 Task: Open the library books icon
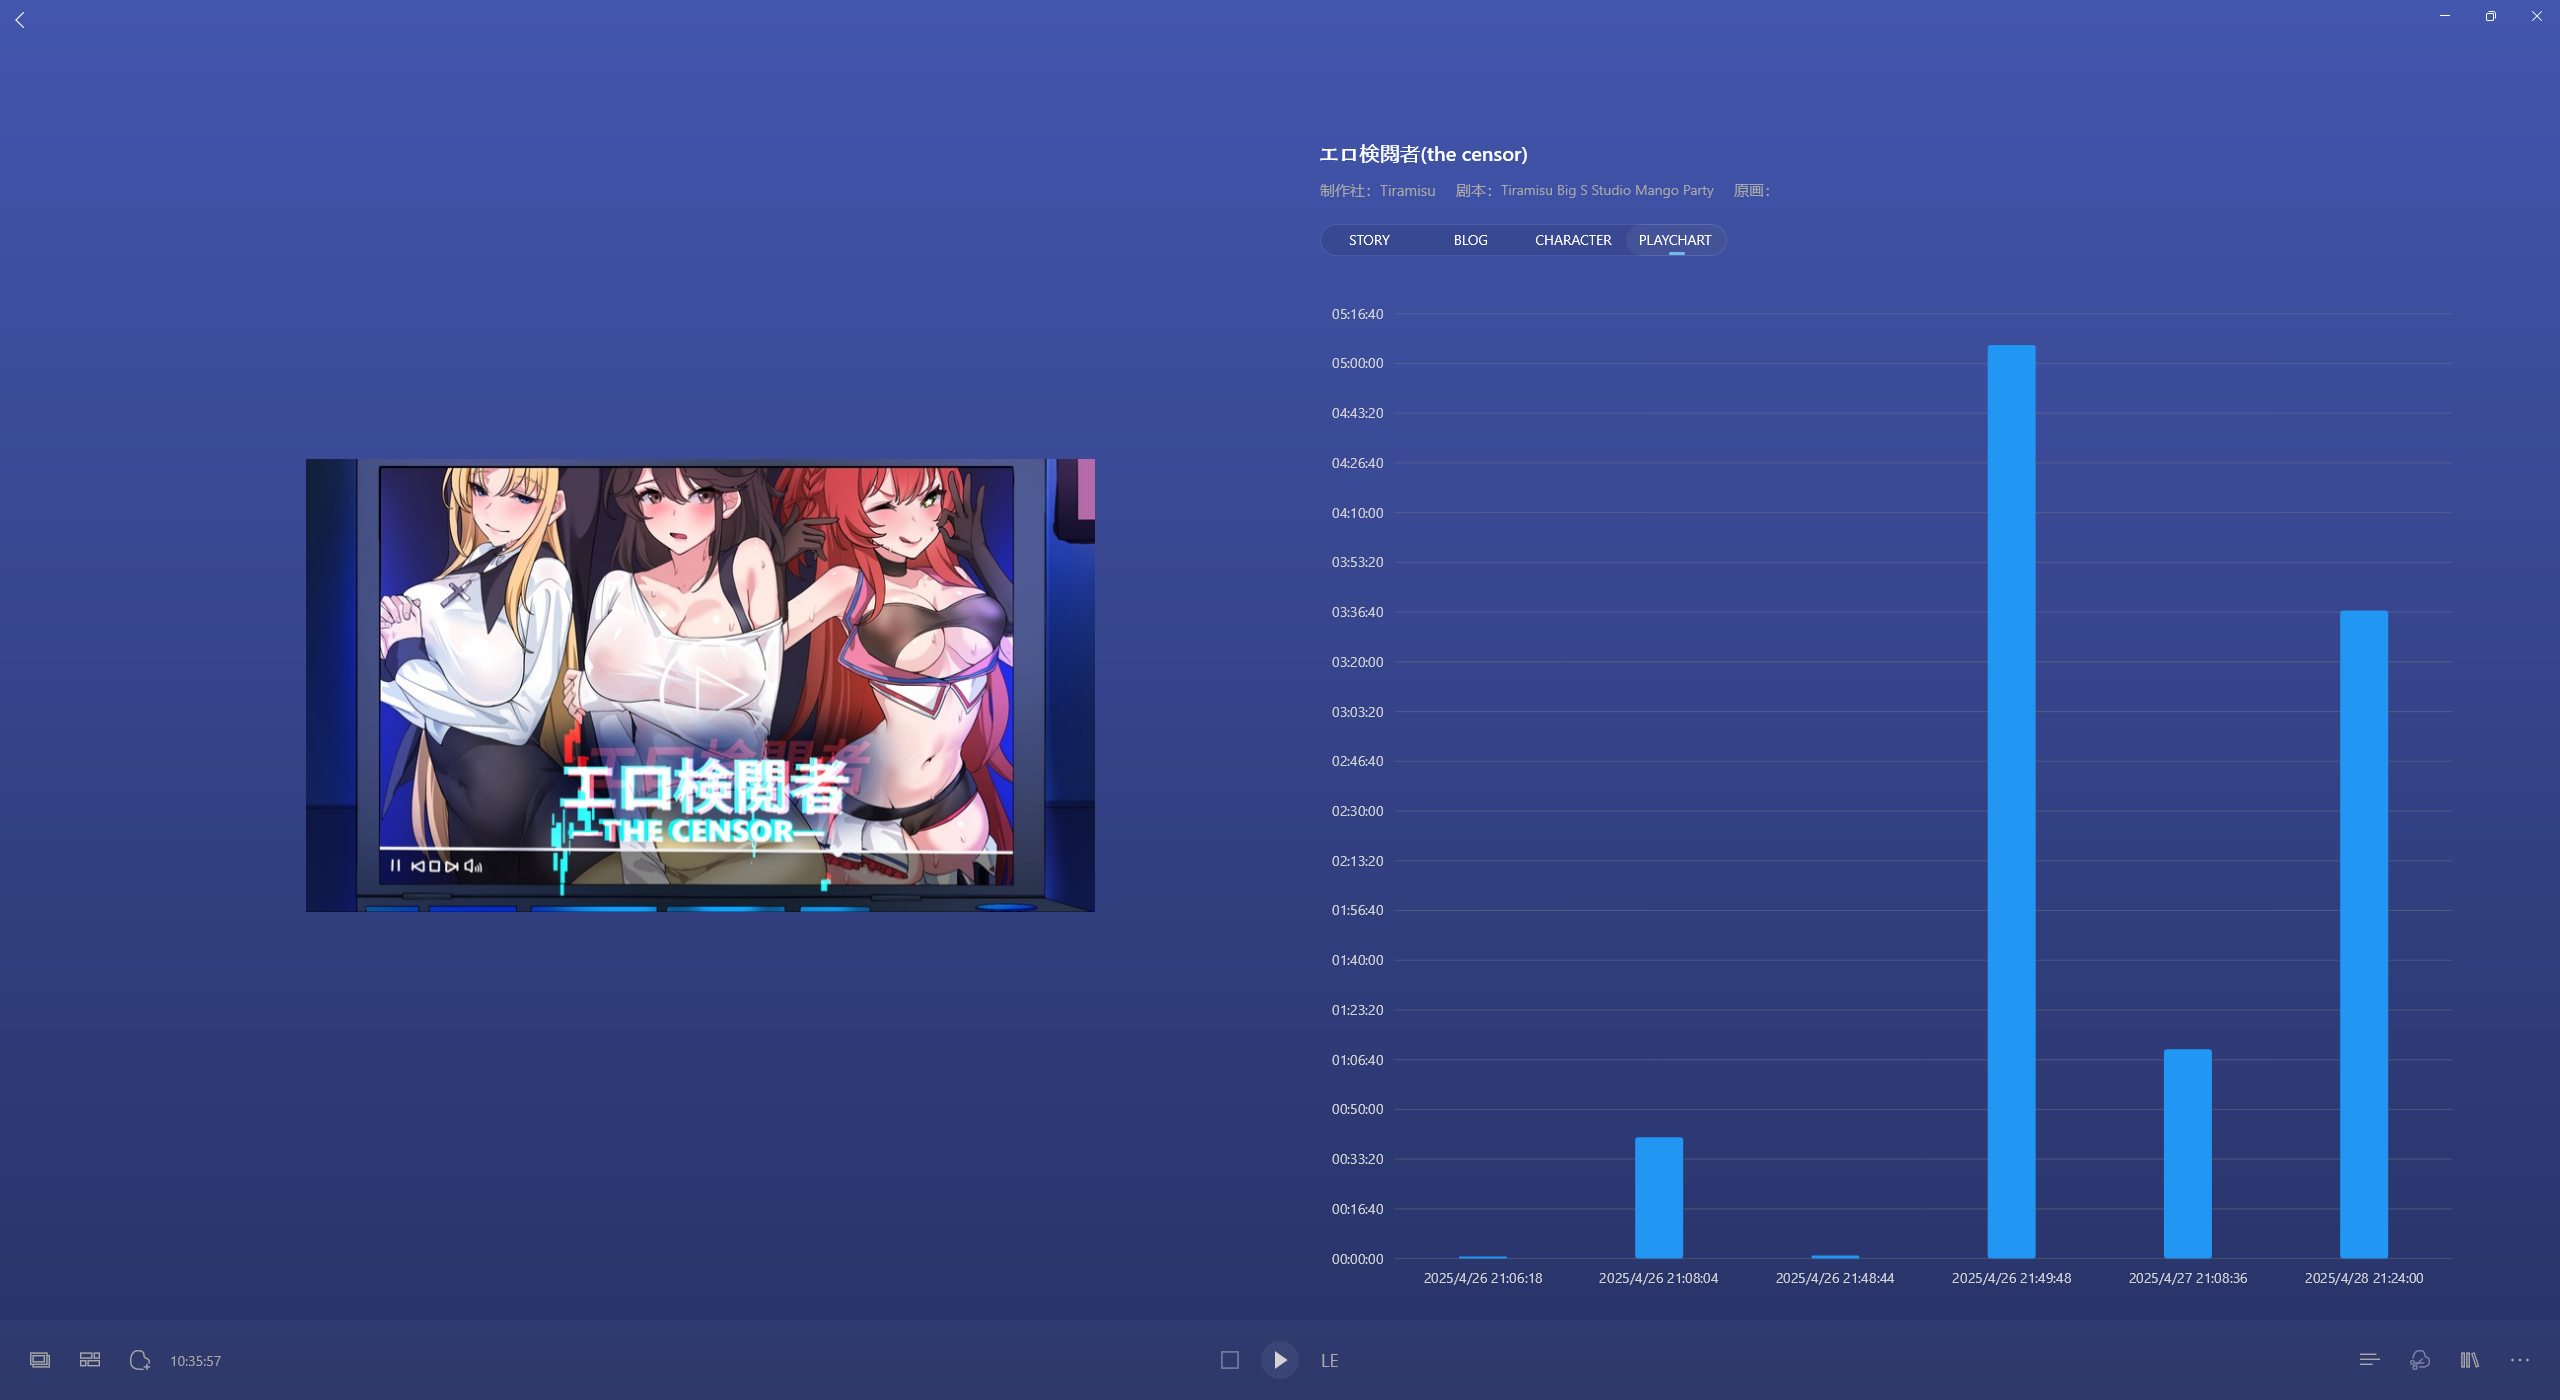click(2470, 1360)
